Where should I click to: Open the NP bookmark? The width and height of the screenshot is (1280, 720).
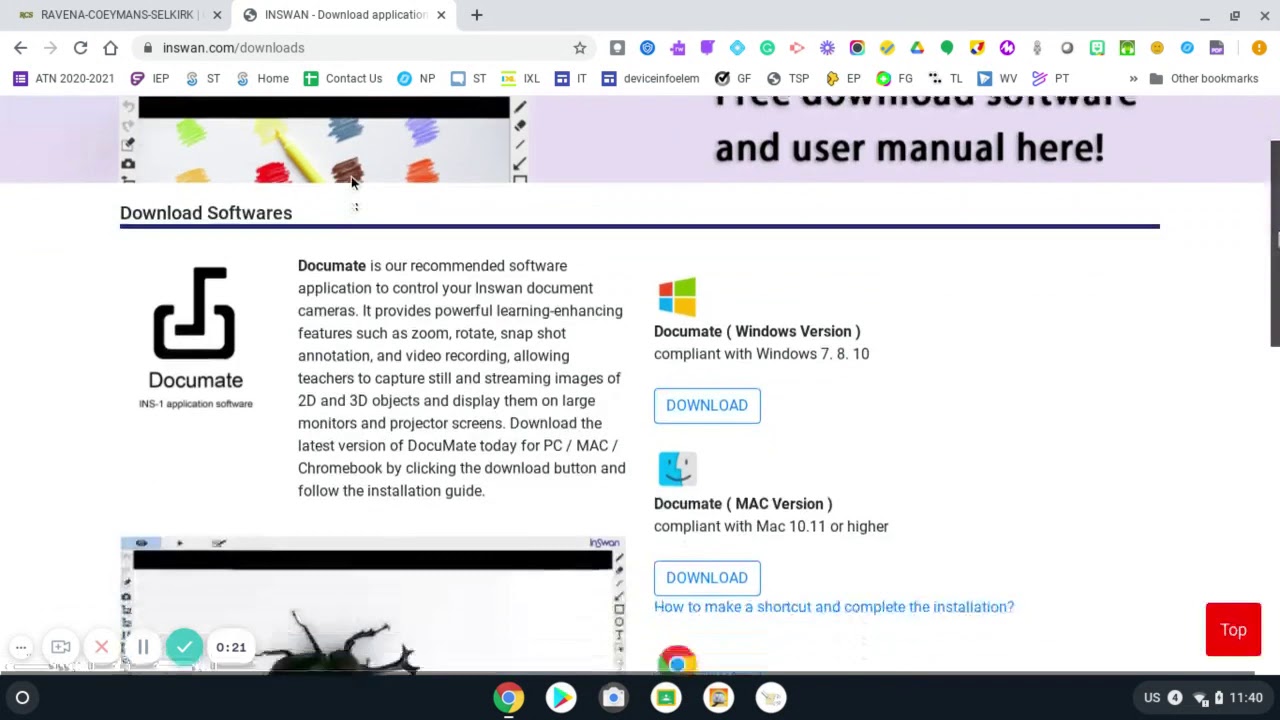tap(416, 78)
